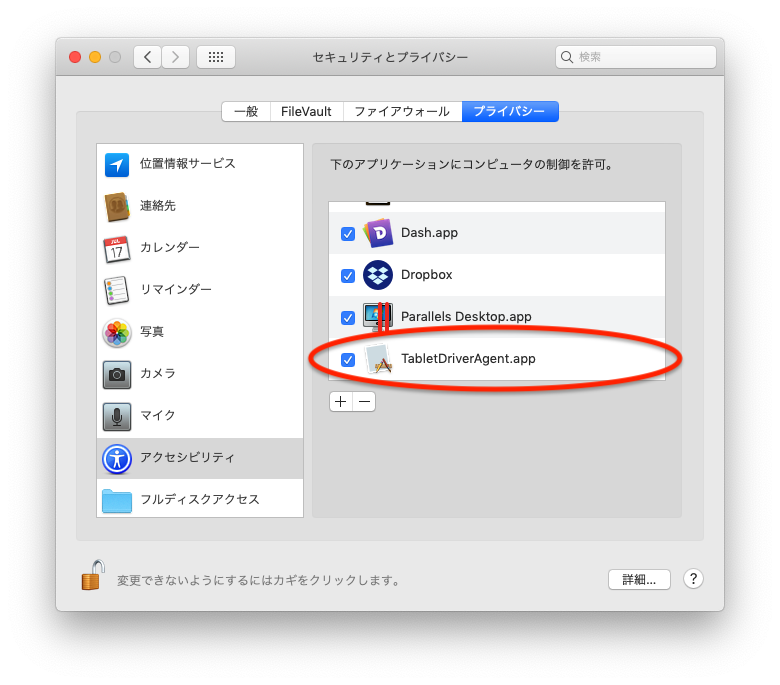Image resolution: width=780 pixels, height=685 pixels.
Task: Open help with the question mark button
Action: 693,579
